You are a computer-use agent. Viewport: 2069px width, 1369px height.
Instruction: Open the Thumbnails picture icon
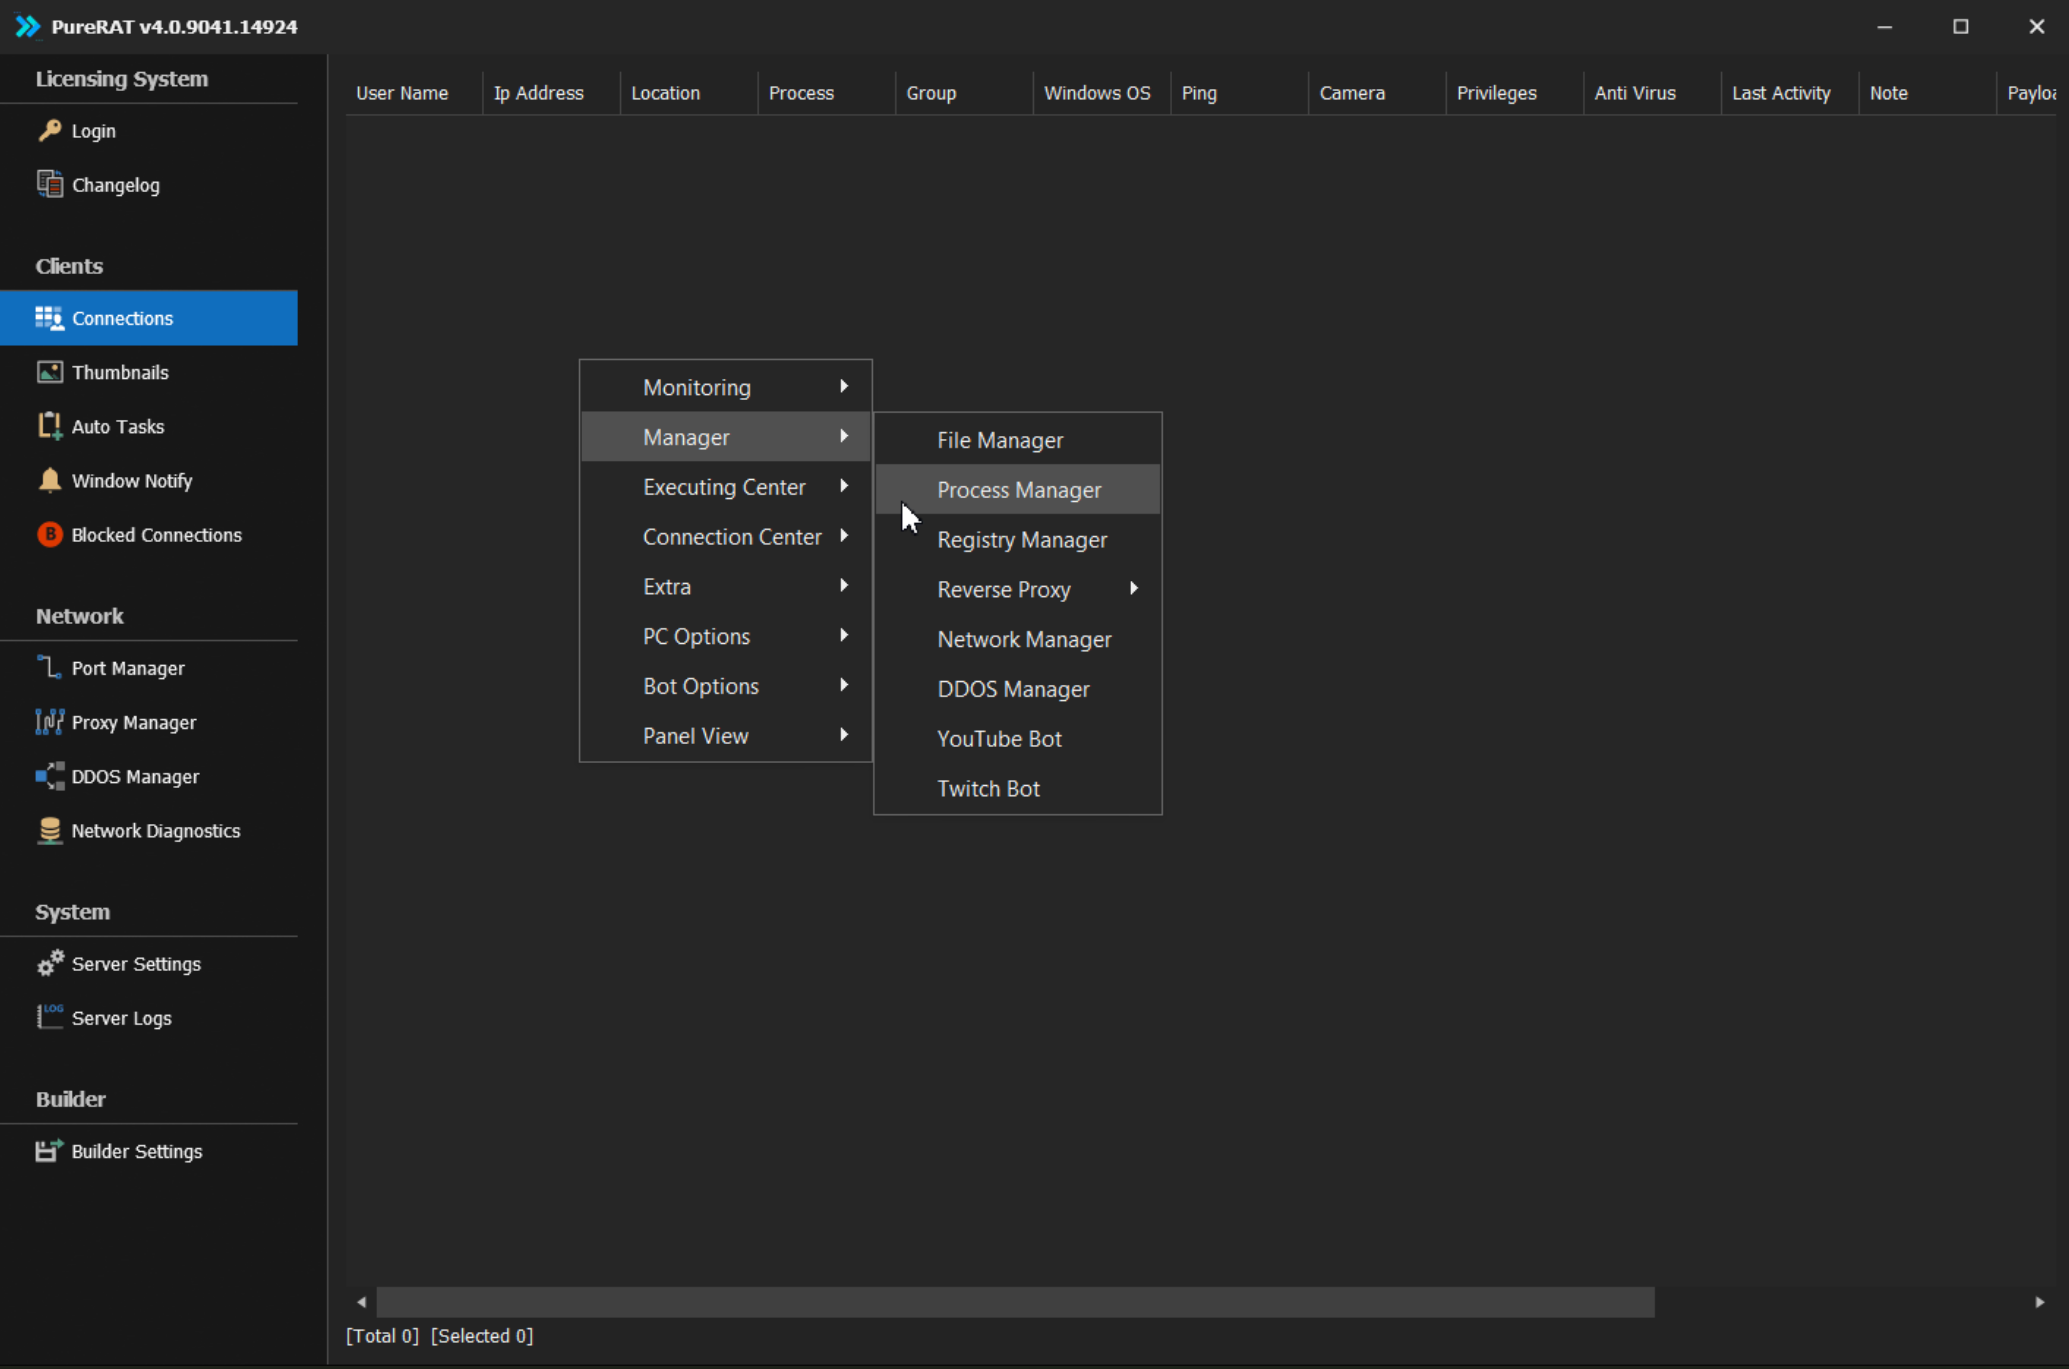[49, 372]
